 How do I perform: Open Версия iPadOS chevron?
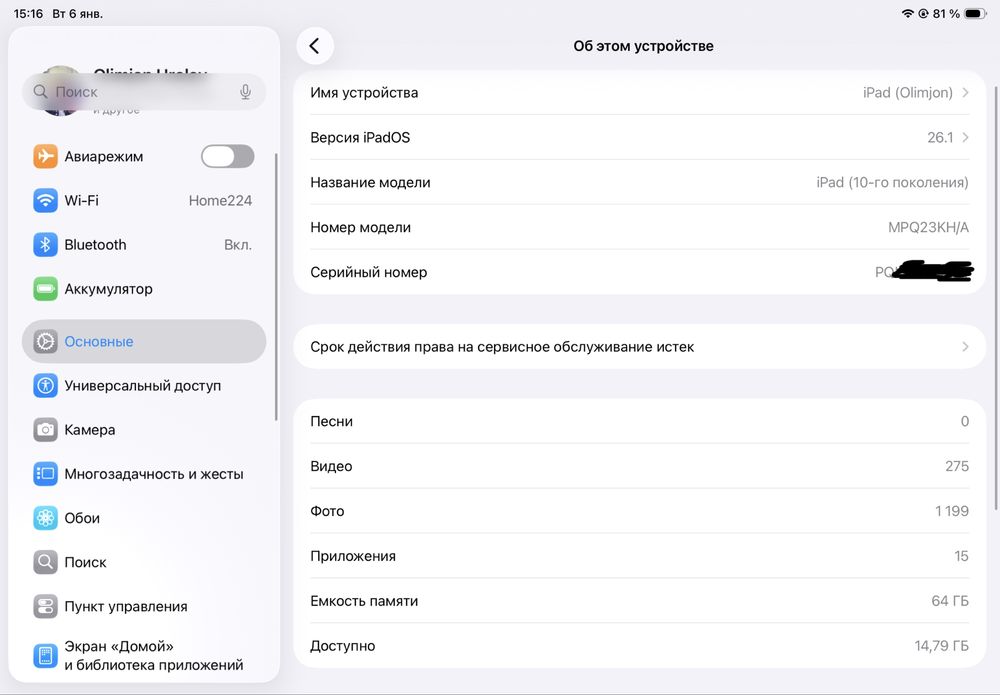[966, 137]
